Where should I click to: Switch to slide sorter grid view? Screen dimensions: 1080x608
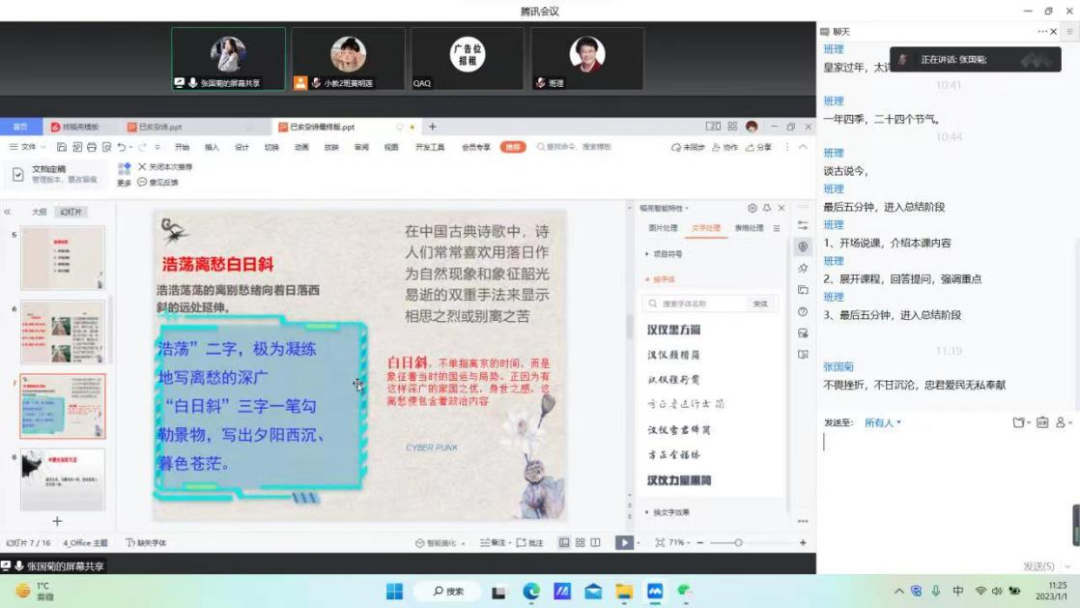tap(579, 542)
